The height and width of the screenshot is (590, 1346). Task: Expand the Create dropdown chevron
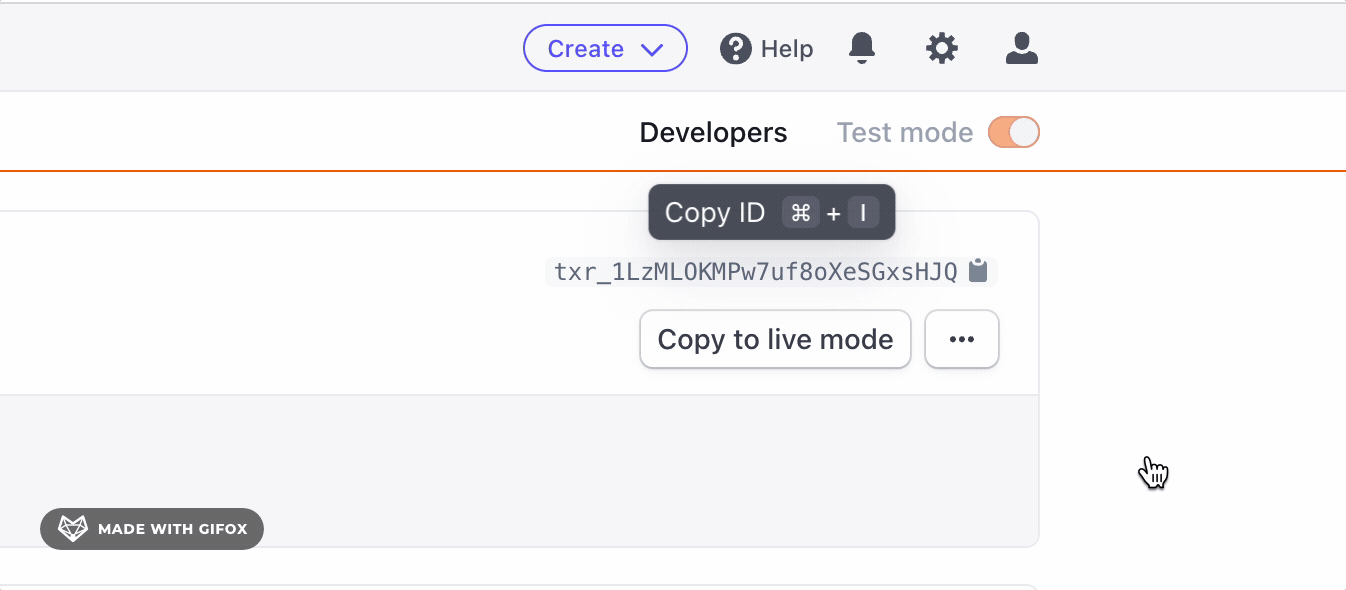pyautogui.click(x=652, y=49)
